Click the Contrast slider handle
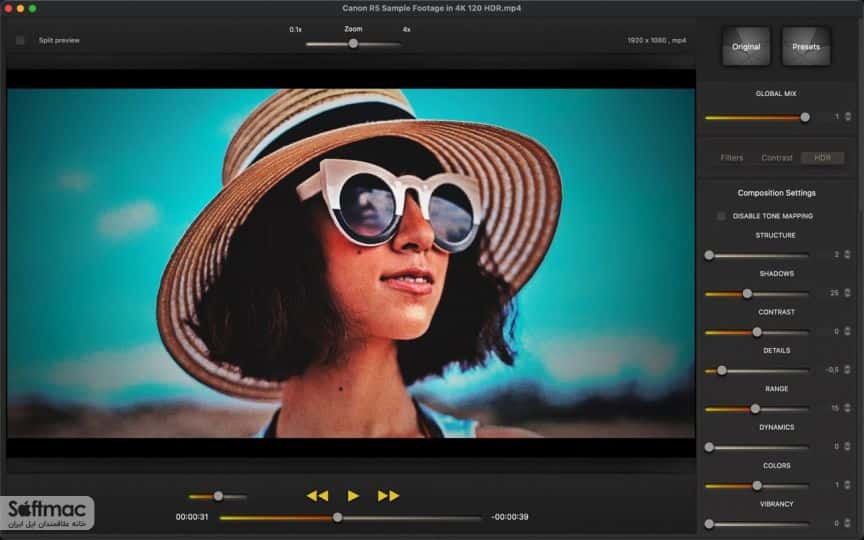The width and height of the screenshot is (864, 540). pyautogui.click(x=757, y=332)
